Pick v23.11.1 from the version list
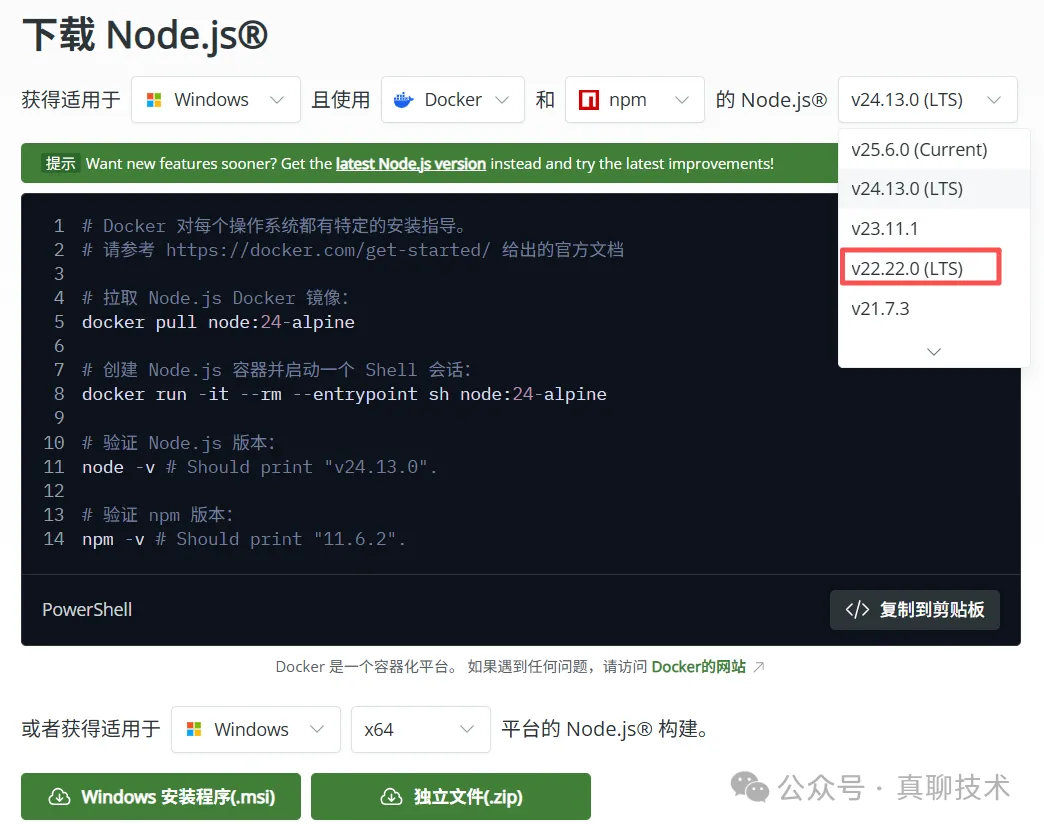 pos(885,229)
